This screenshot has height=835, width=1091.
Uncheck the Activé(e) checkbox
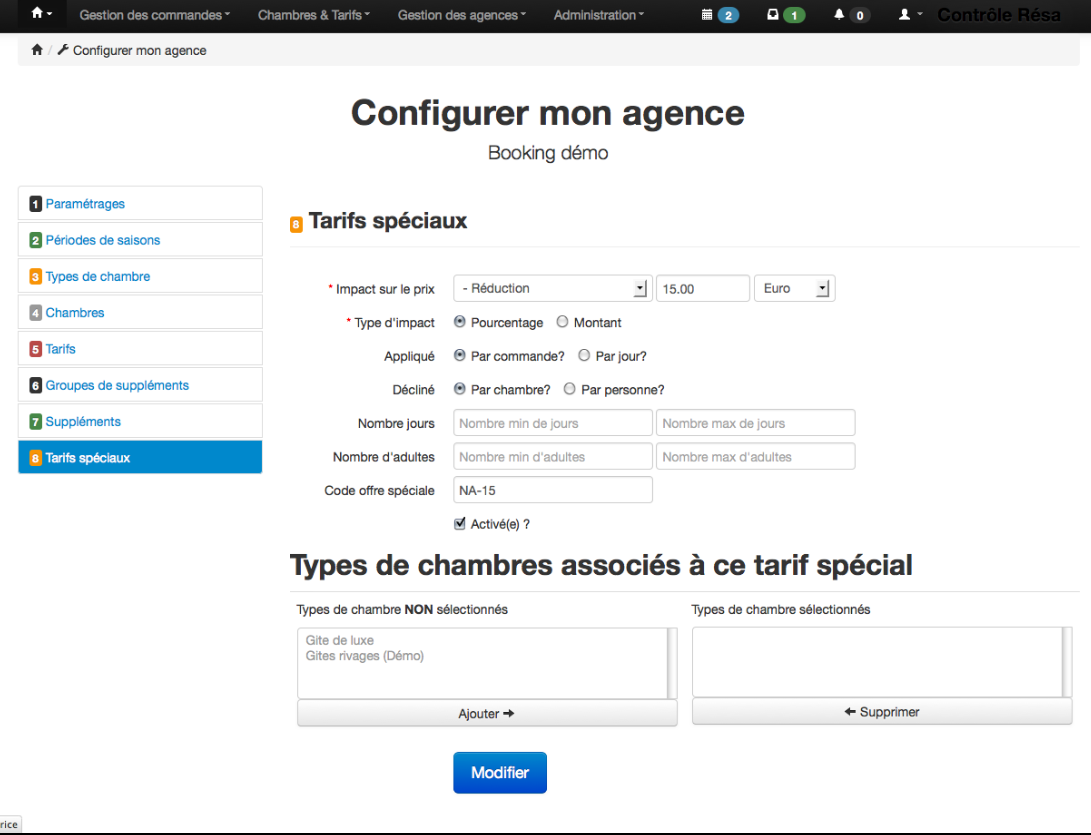[x=459, y=523]
